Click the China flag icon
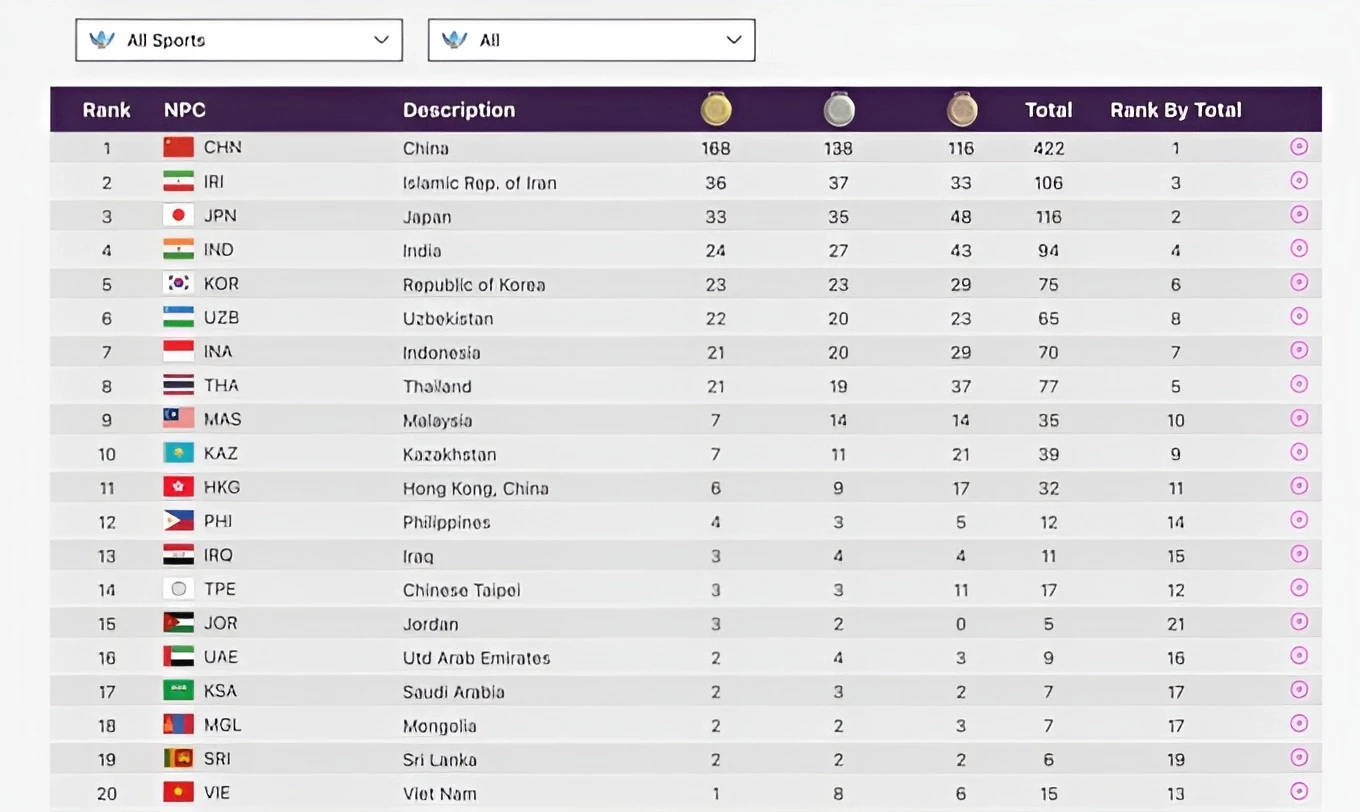Viewport: 1360px width, 812px height. click(179, 147)
